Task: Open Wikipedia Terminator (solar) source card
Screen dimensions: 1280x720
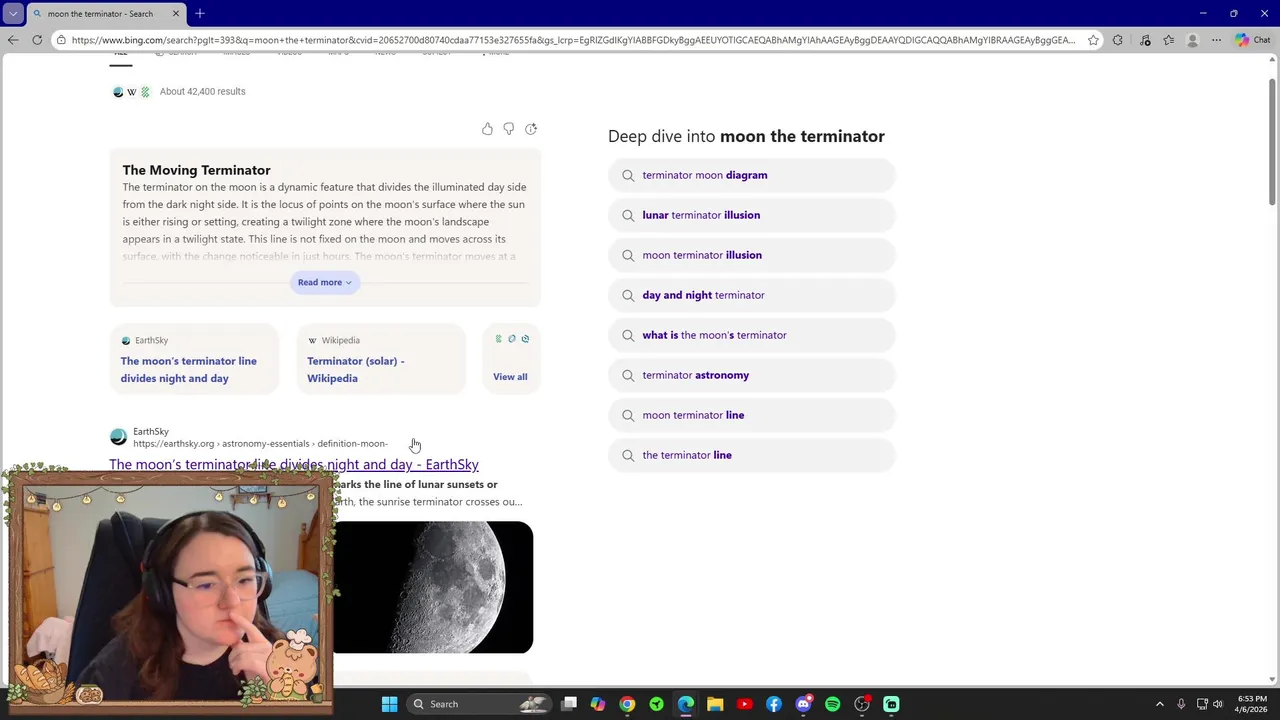Action: tap(381, 359)
